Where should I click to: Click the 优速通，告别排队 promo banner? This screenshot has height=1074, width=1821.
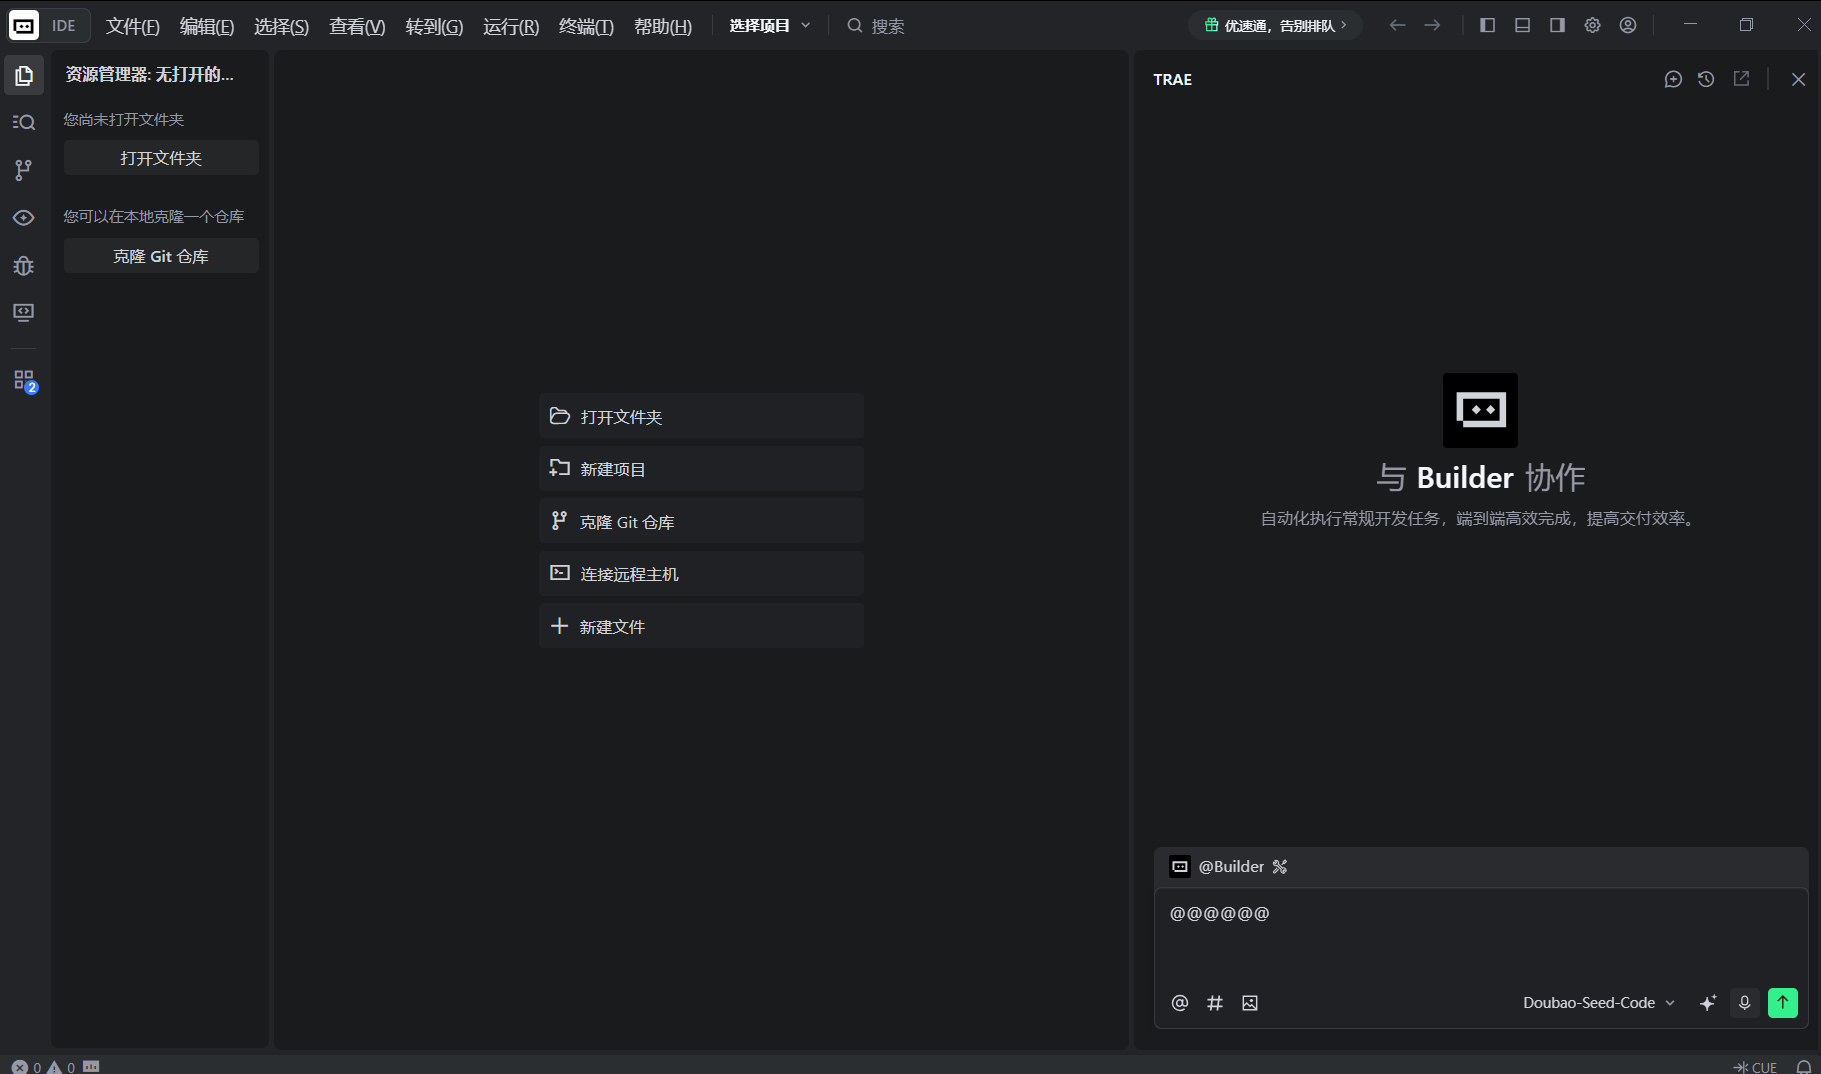pyautogui.click(x=1275, y=26)
